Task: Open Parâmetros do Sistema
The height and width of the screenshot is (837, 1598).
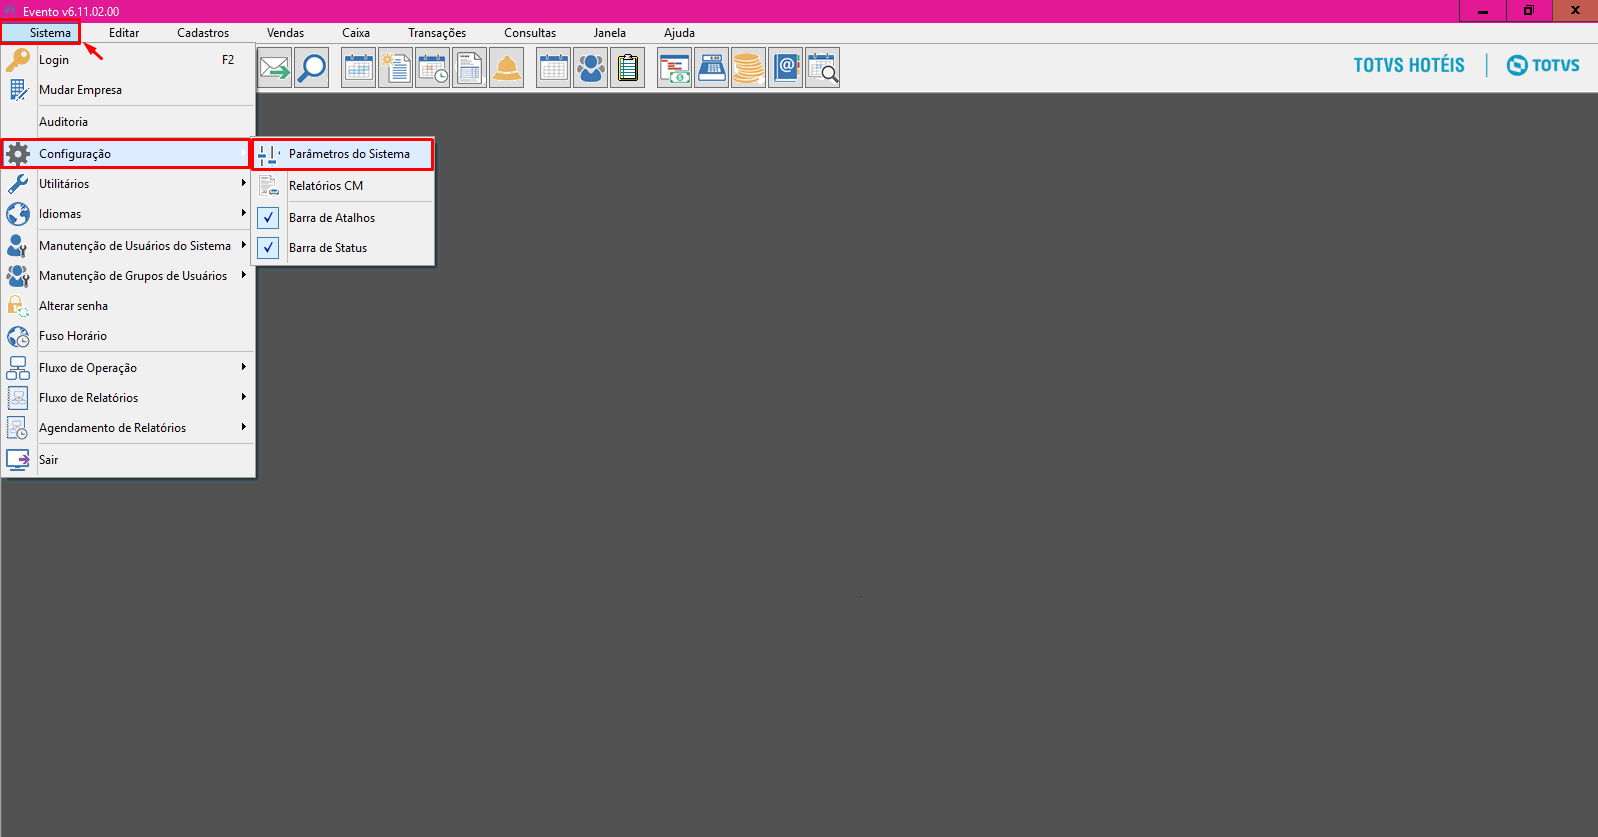Action: 343,154
